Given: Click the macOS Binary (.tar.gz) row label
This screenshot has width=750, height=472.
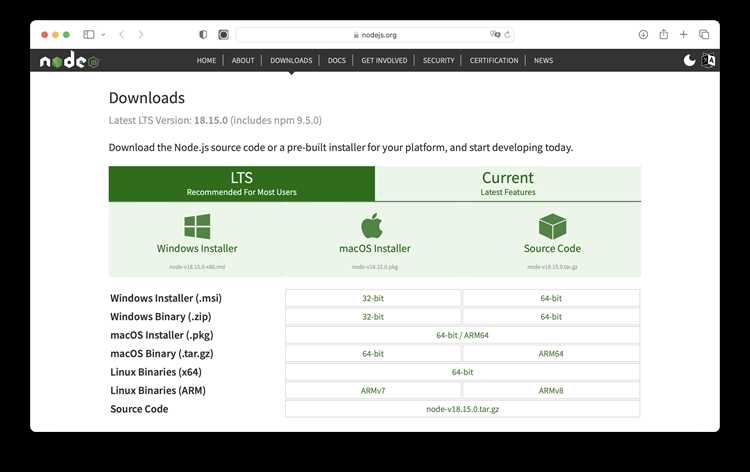Looking at the screenshot, I should click(x=162, y=354).
